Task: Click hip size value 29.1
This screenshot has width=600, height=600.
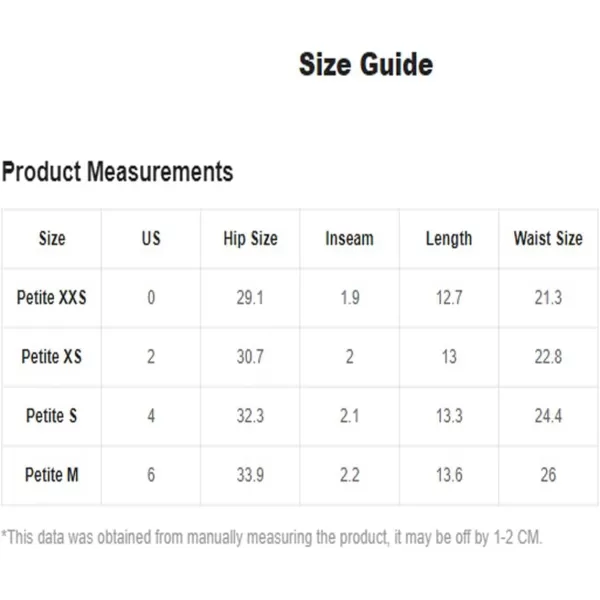Action: 250,298
